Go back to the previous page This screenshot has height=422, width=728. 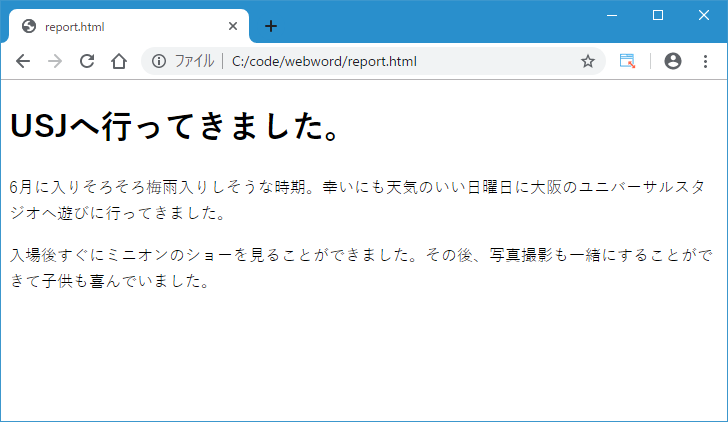click(23, 61)
